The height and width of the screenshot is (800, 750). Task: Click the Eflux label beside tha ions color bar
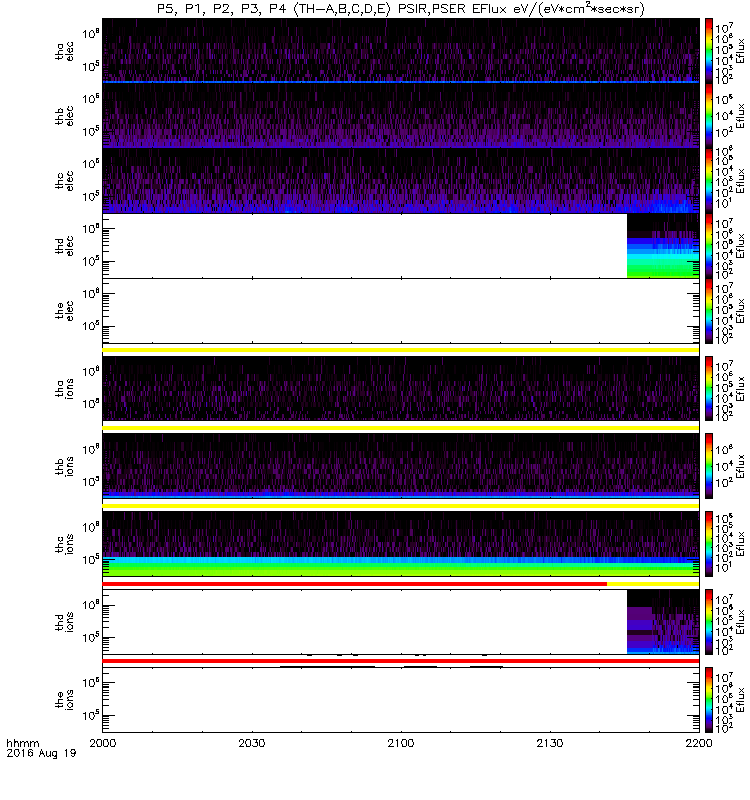(740, 389)
